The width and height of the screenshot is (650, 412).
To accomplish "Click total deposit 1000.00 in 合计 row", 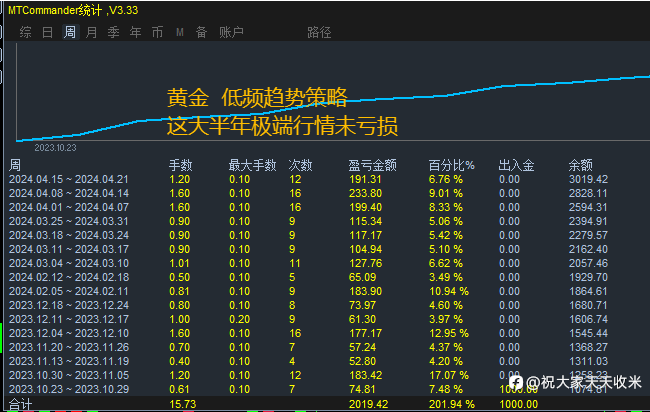I will click(519, 404).
